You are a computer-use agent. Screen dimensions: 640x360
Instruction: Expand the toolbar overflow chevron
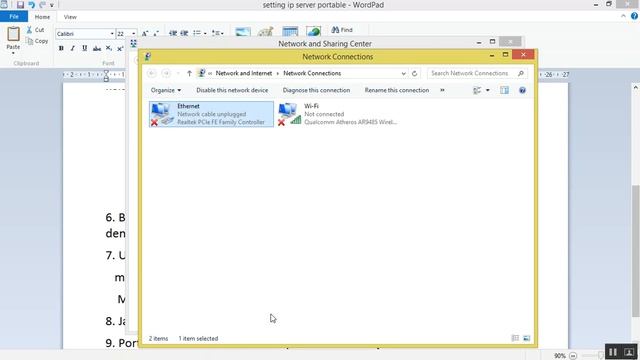[442, 90]
